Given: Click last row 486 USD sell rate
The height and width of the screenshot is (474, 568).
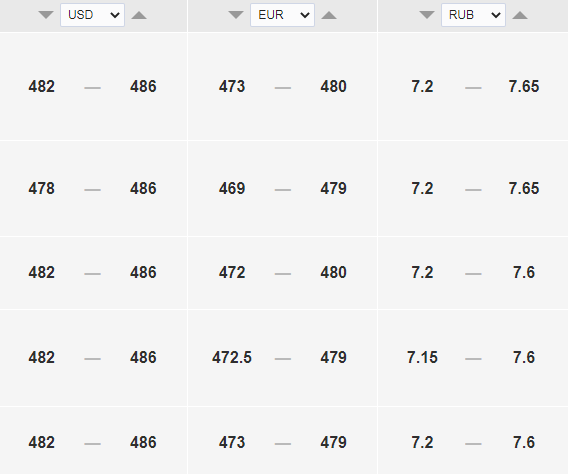Looking at the screenshot, I should 143,442.
